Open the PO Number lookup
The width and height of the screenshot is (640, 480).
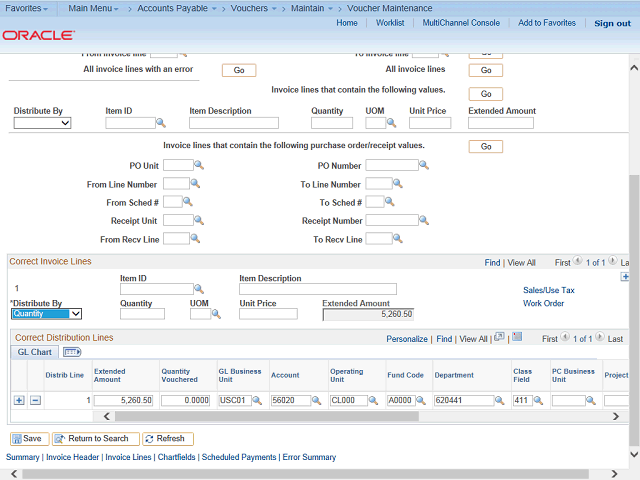tap(425, 166)
